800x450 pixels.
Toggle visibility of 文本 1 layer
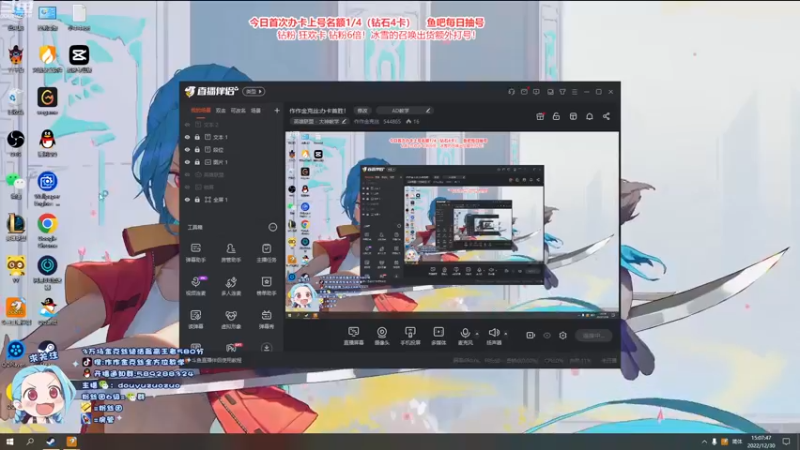coord(187,137)
